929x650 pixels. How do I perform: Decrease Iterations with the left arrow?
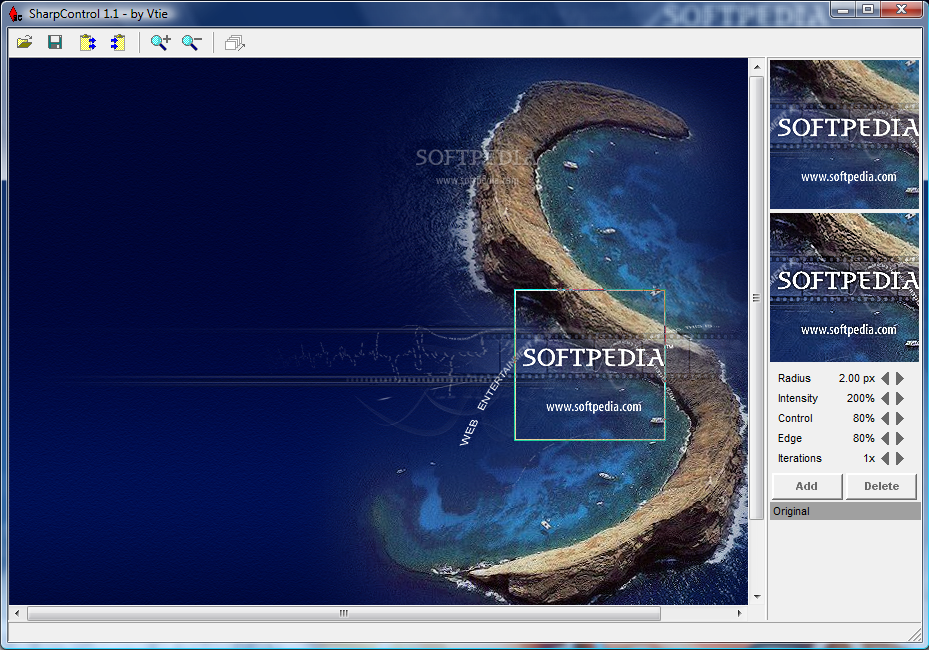point(885,458)
